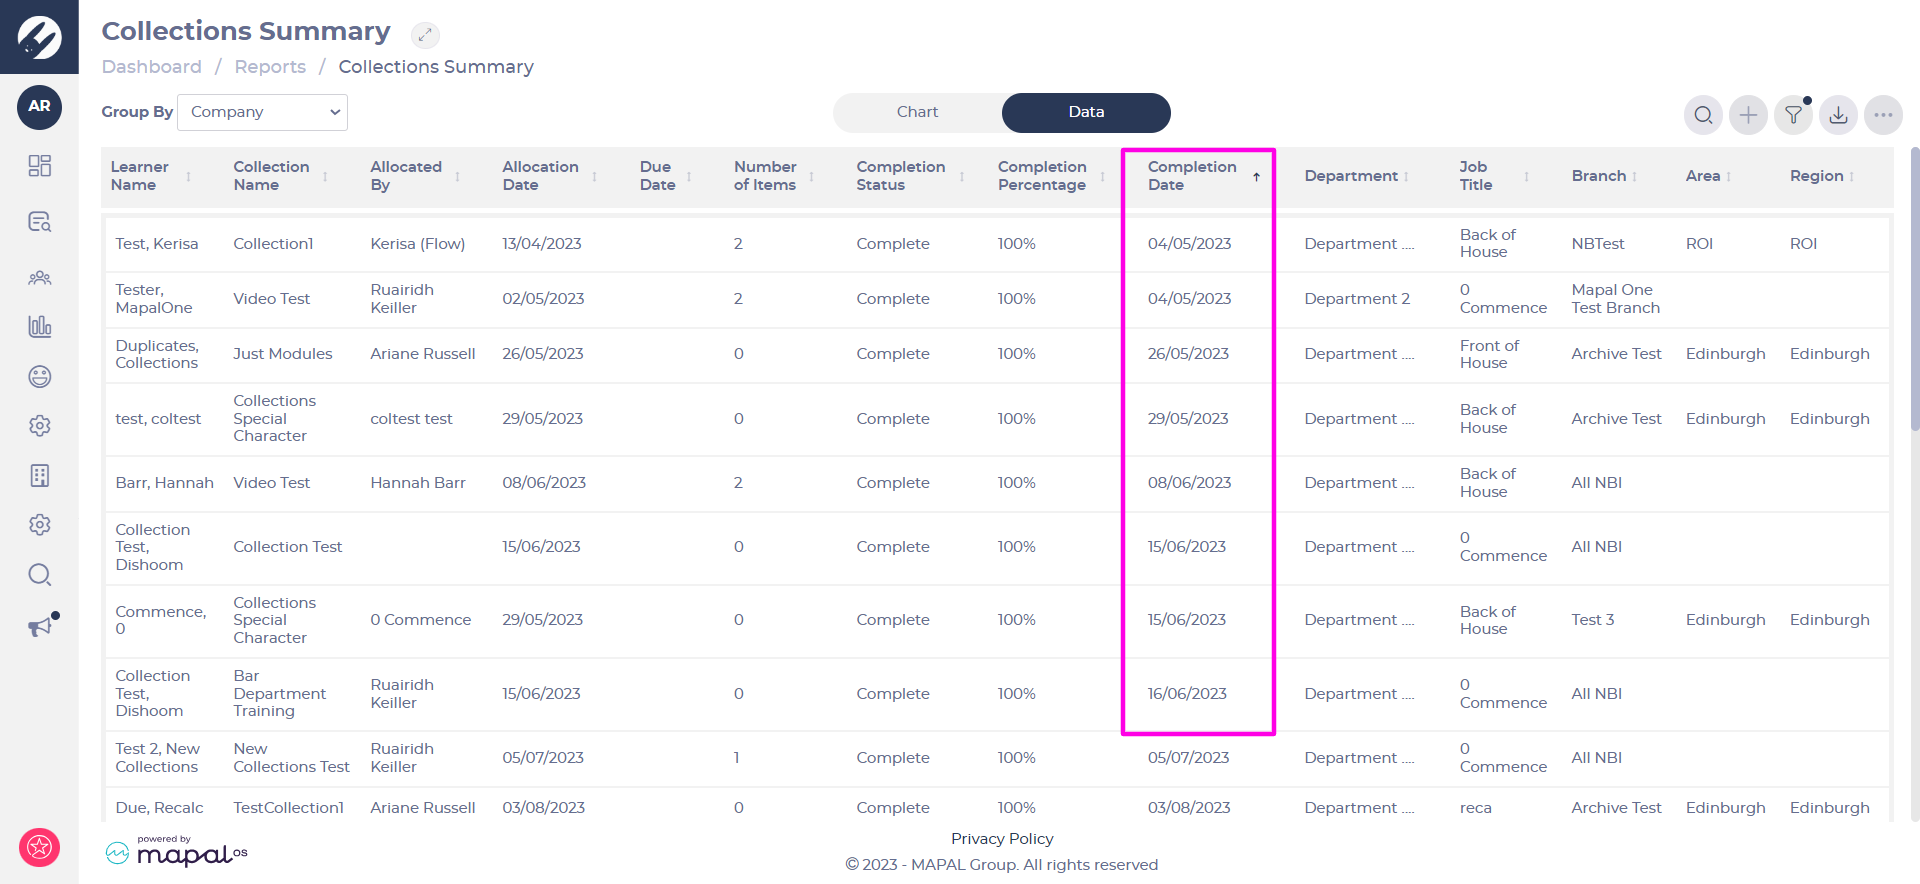This screenshot has height=884, width=1920.
Task: Sort by Learner Name column header
Action: pos(140,176)
